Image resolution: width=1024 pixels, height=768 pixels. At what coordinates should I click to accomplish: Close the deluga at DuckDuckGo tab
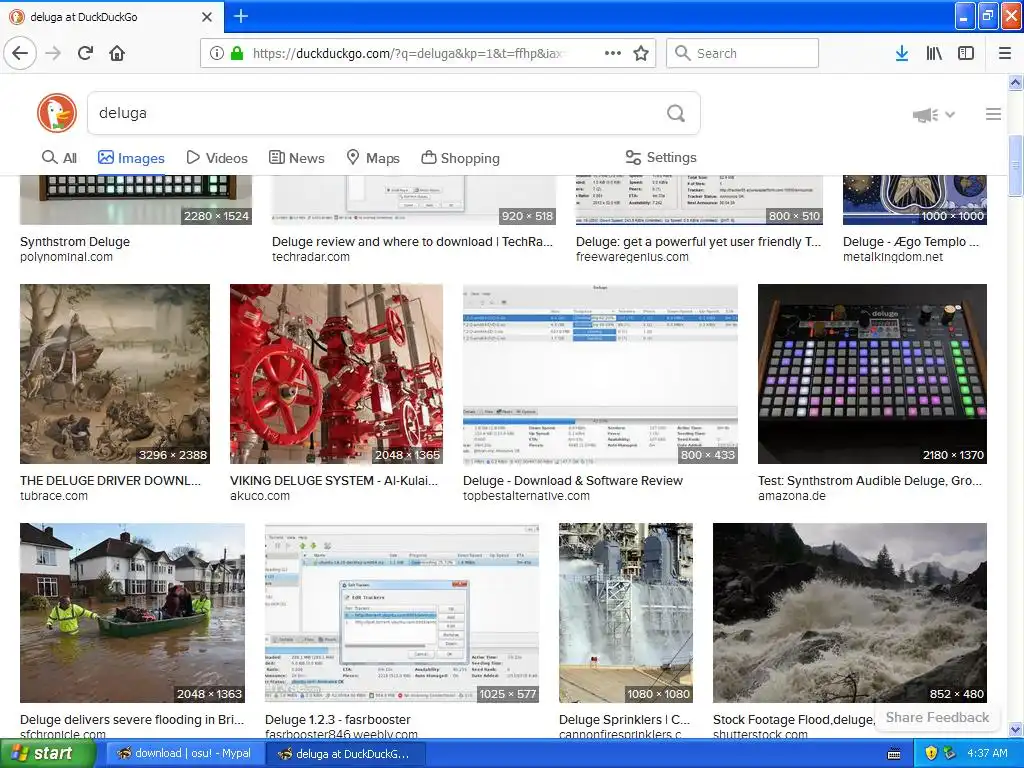click(206, 17)
